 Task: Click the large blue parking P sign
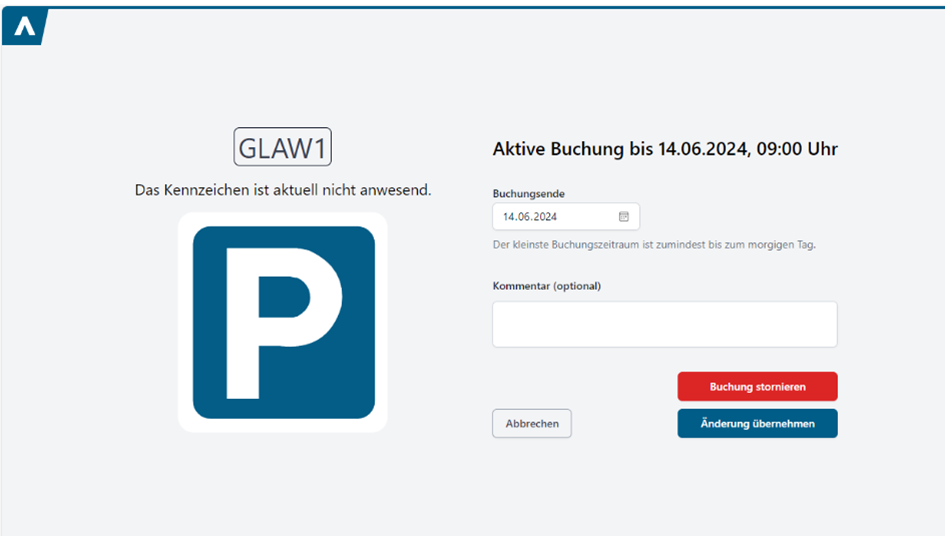(x=284, y=322)
